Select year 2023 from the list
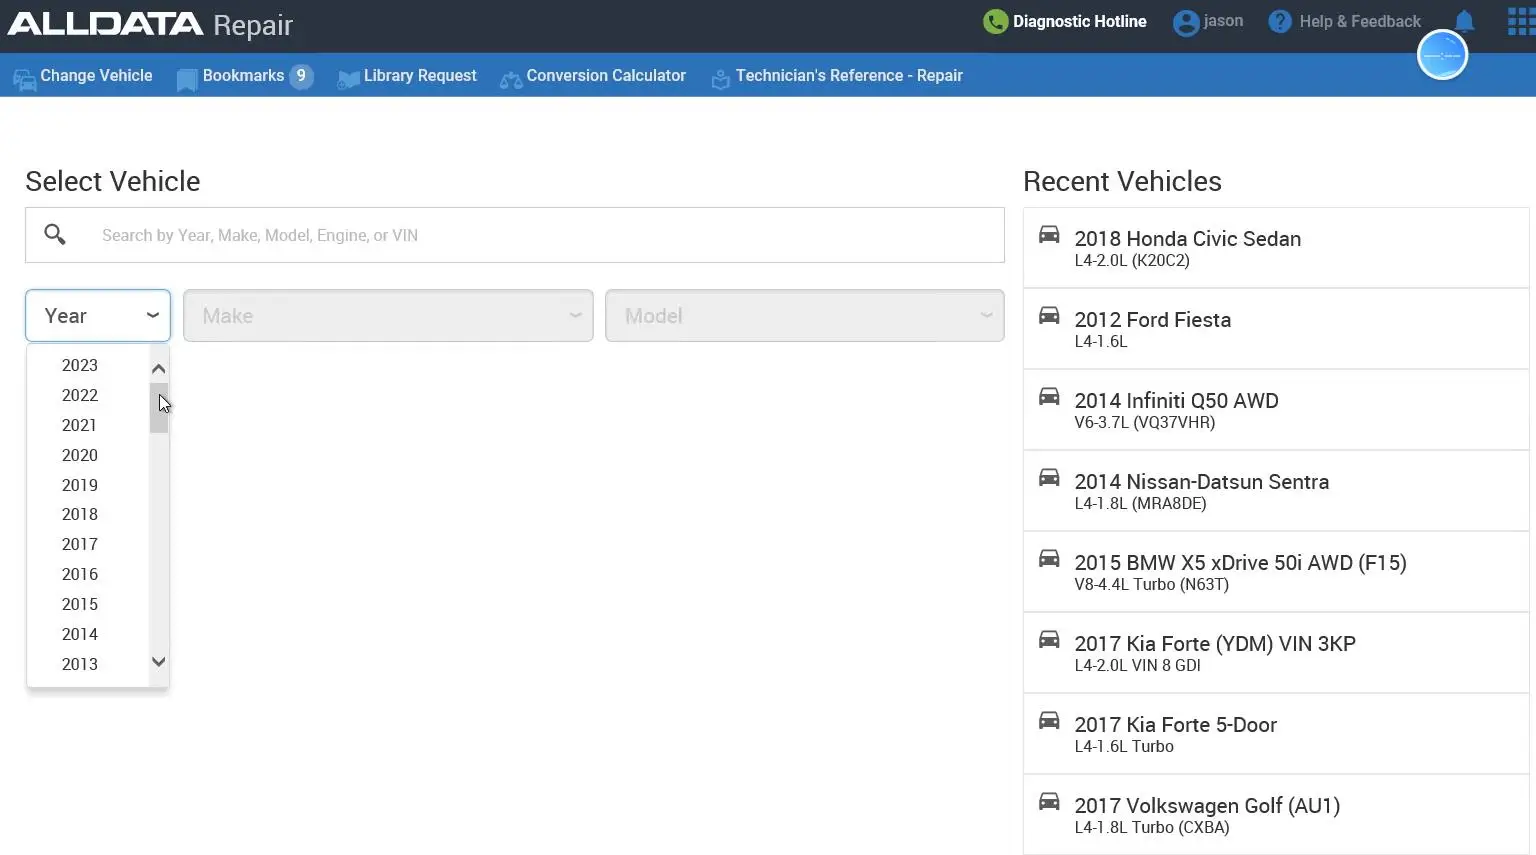This screenshot has width=1536, height=855. (x=80, y=365)
